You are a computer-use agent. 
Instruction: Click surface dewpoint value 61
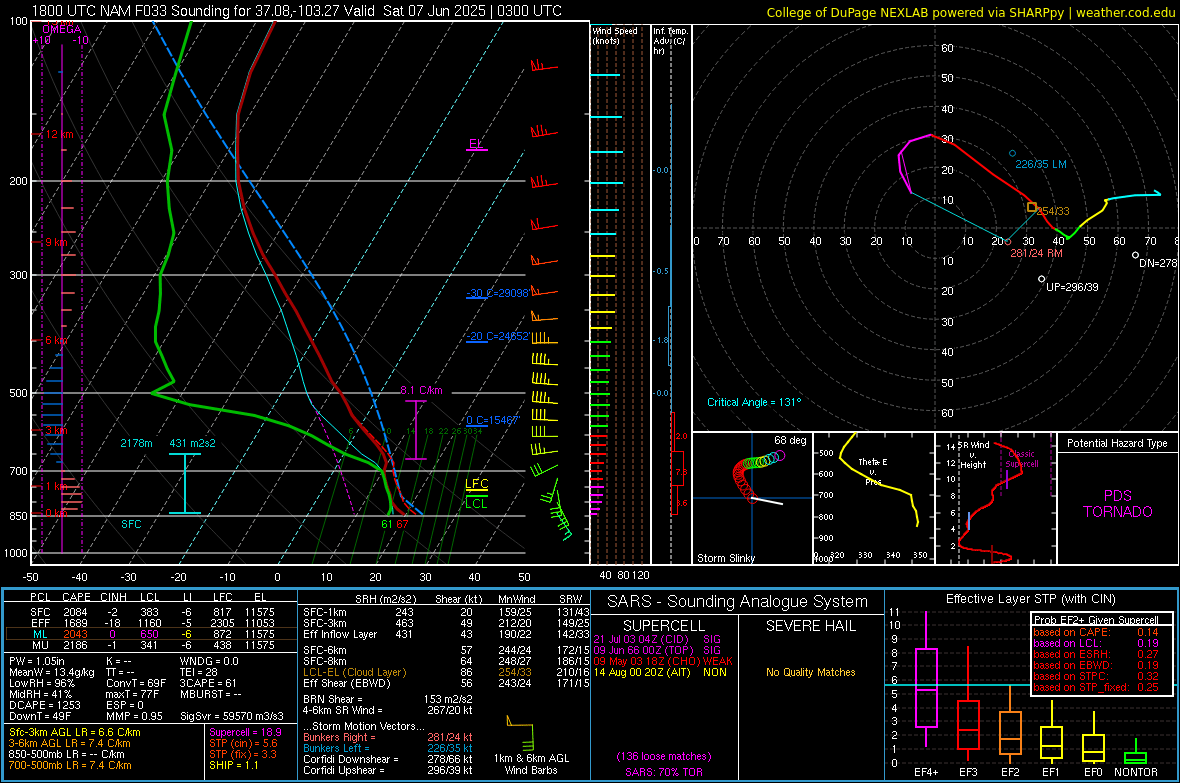387,524
